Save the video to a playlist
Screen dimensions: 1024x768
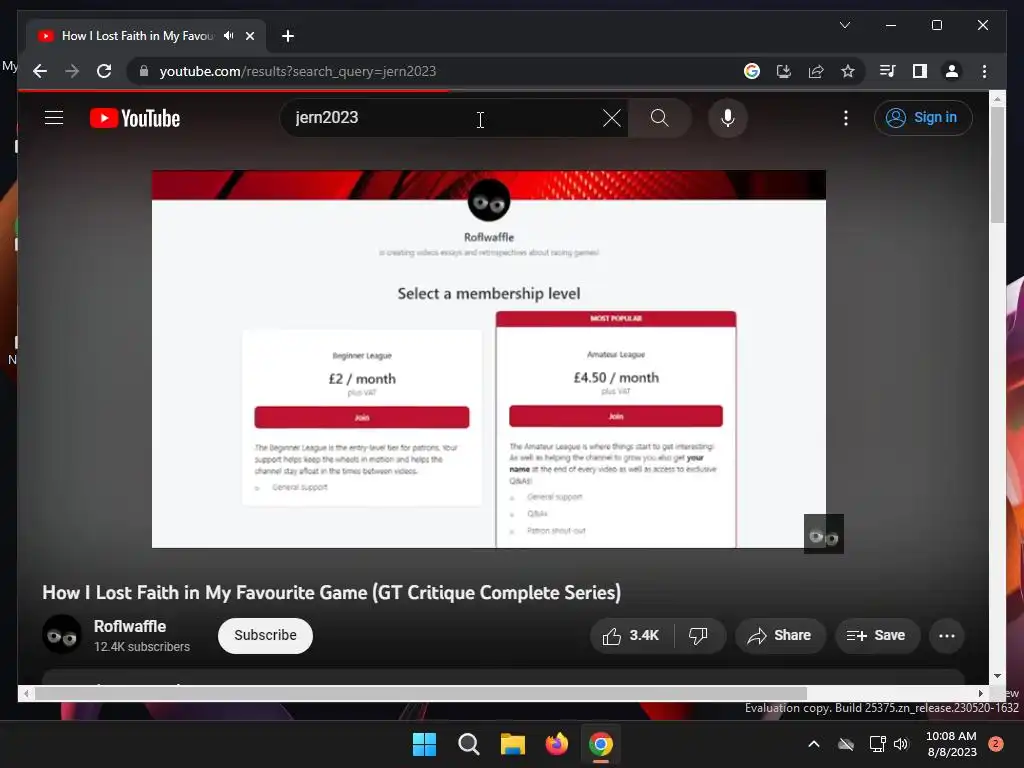pos(877,635)
